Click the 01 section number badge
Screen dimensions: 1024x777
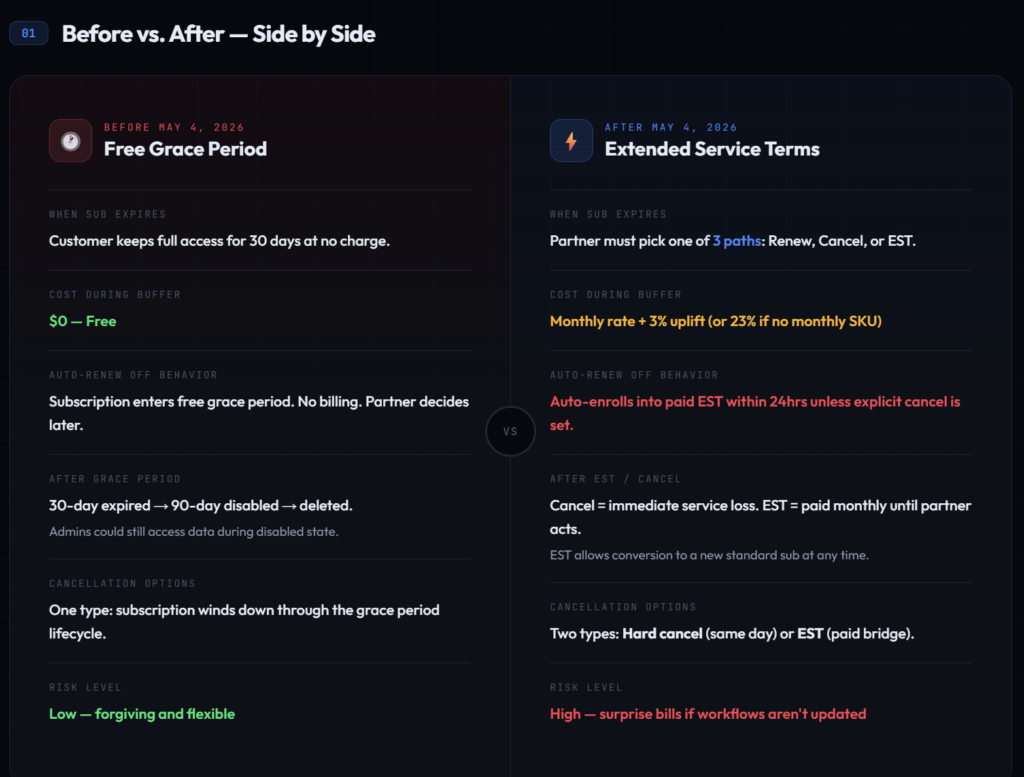[x=28, y=34]
